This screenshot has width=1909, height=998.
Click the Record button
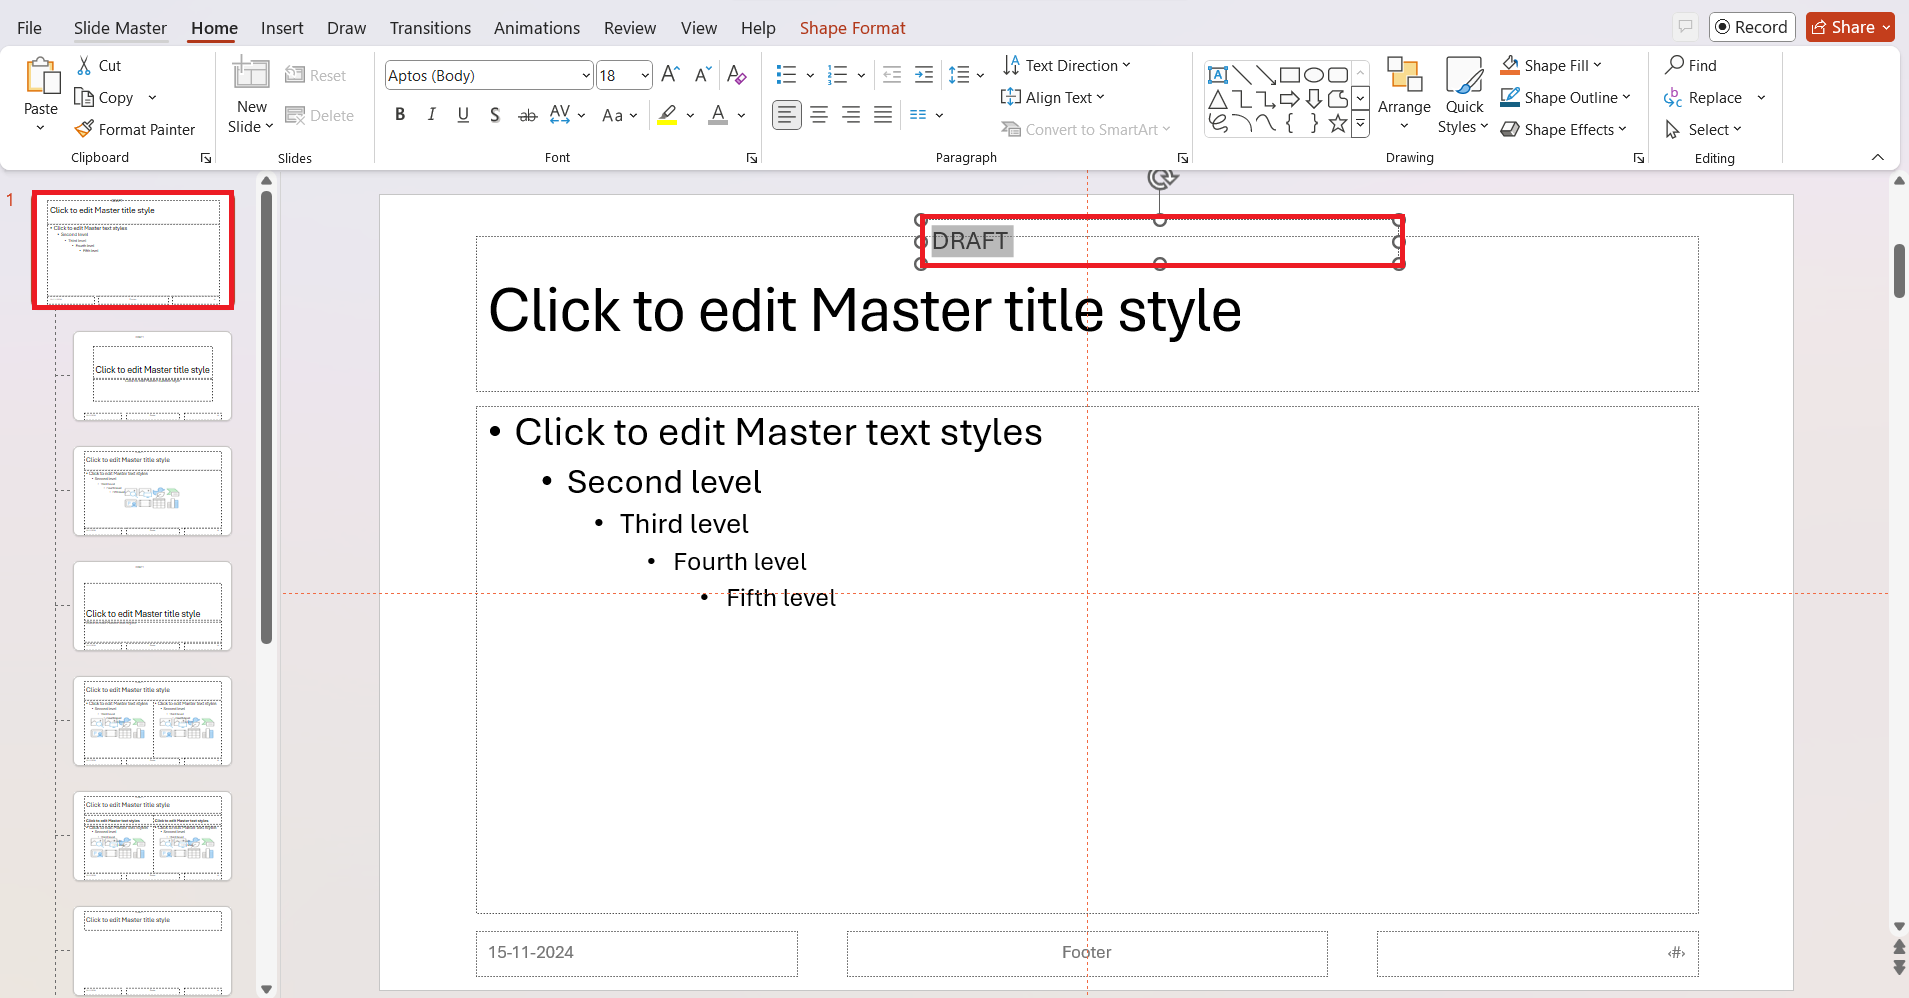point(1752,27)
